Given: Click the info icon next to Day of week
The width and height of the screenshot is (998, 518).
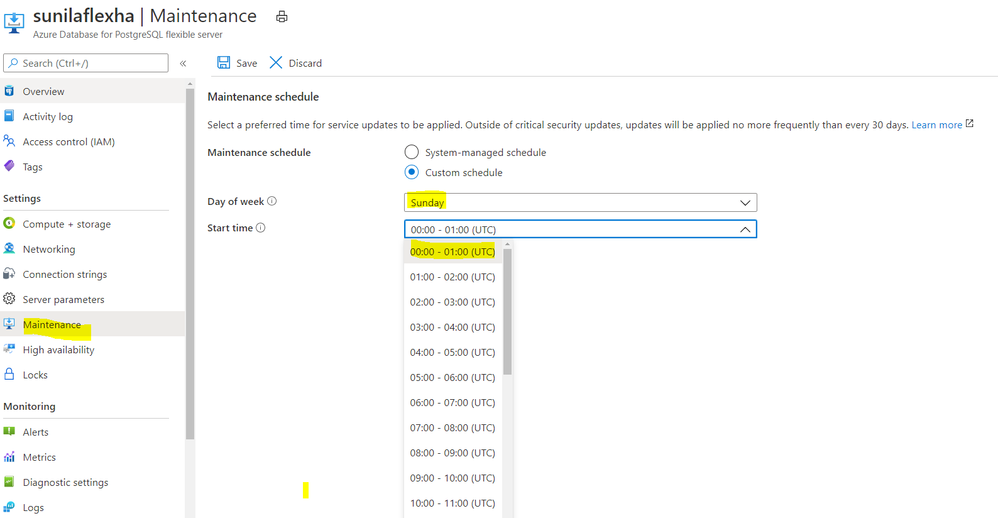Looking at the screenshot, I should [x=272, y=201].
